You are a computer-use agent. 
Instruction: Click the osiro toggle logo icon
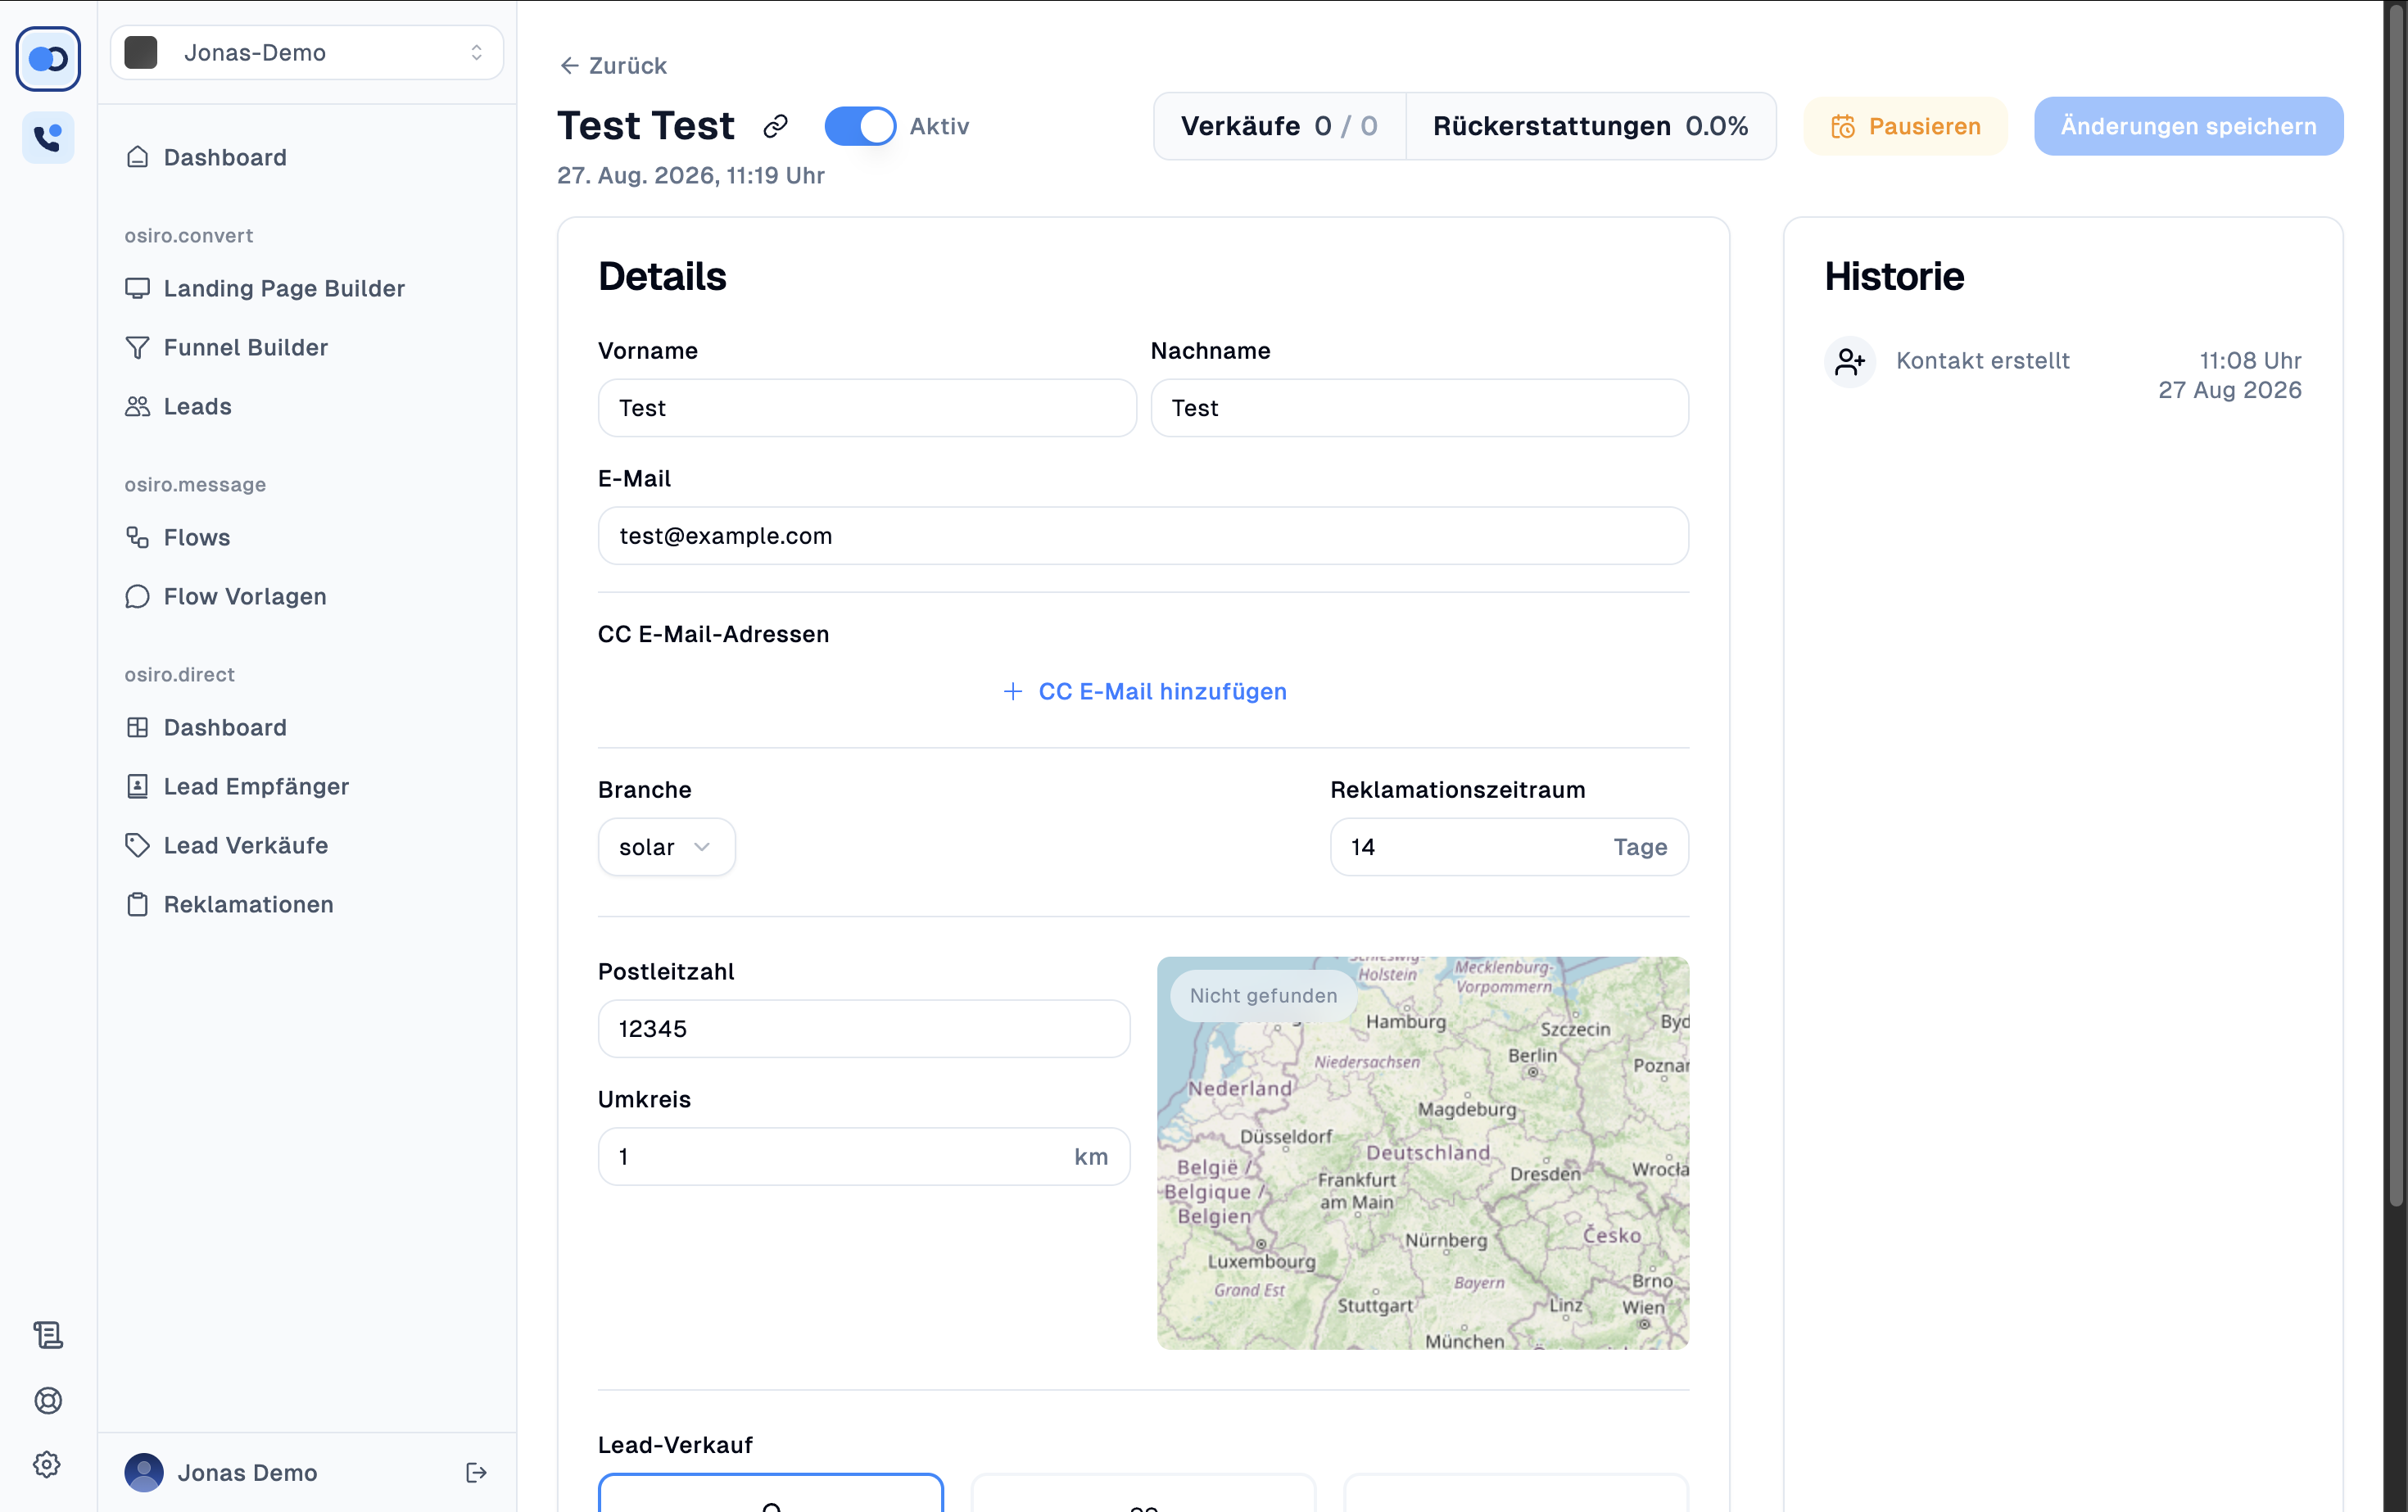(48, 59)
